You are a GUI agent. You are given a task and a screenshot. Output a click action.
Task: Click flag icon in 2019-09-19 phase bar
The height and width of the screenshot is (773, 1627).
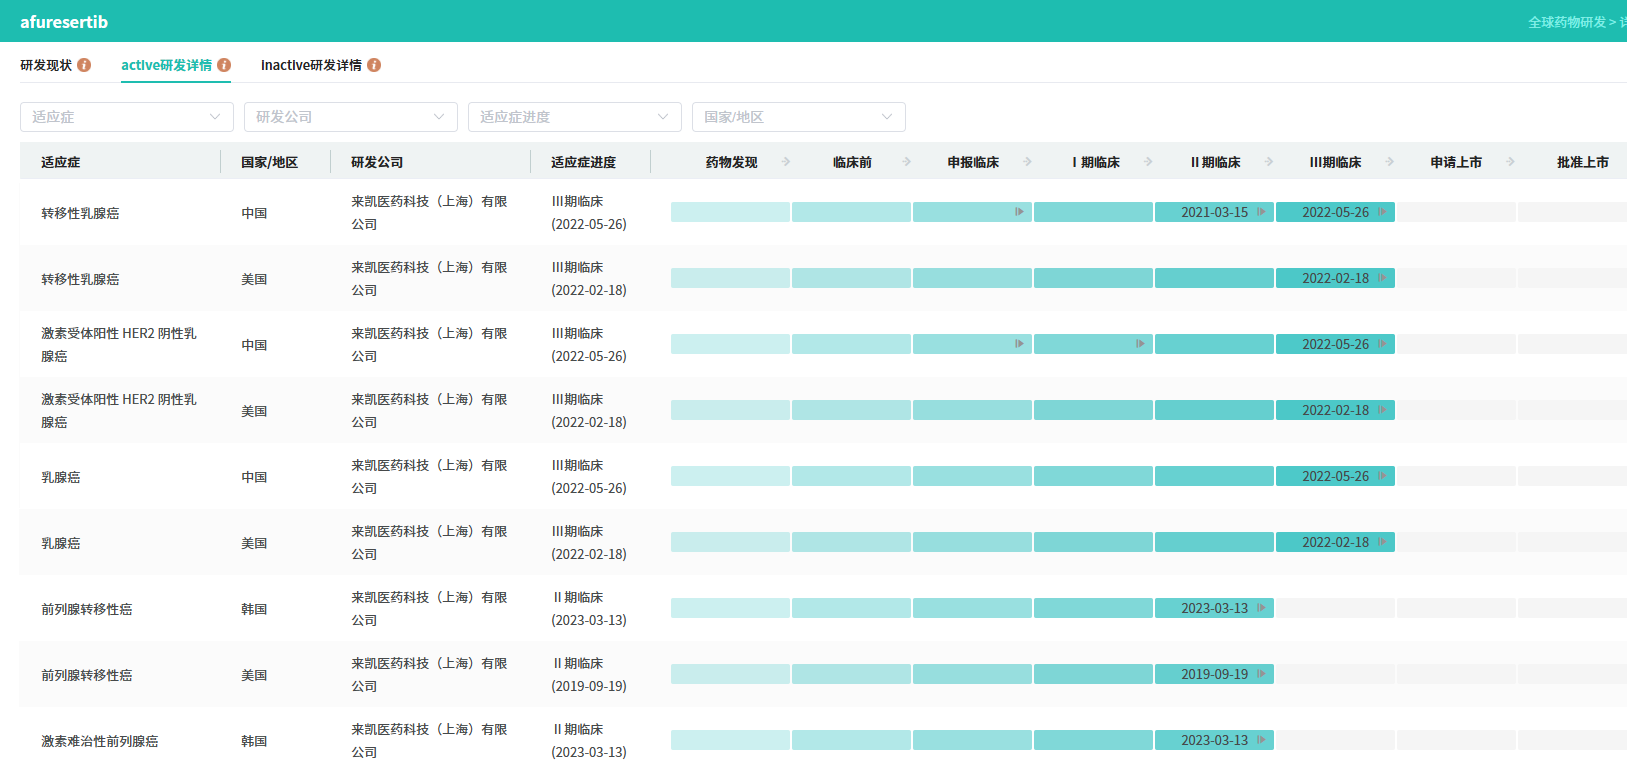pyautogui.click(x=1261, y=674)
